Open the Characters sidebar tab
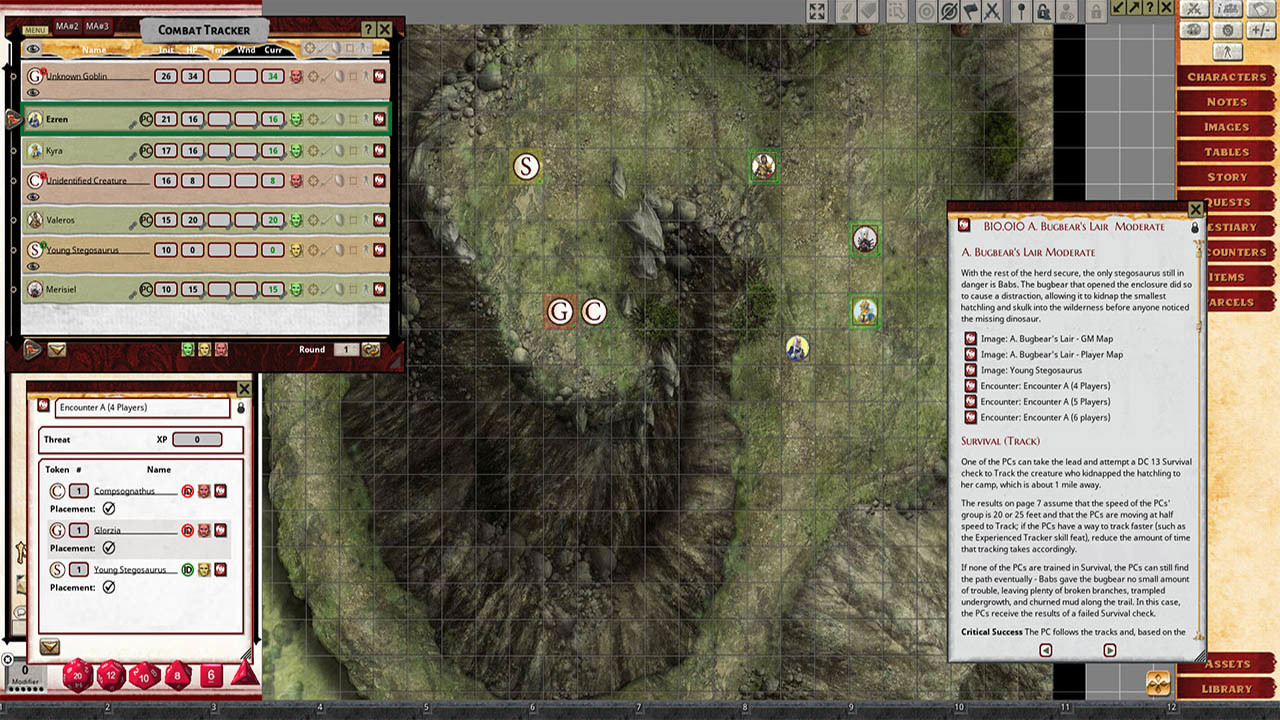The width and height of the screenshot is (1280, 720). point(1226,77)
